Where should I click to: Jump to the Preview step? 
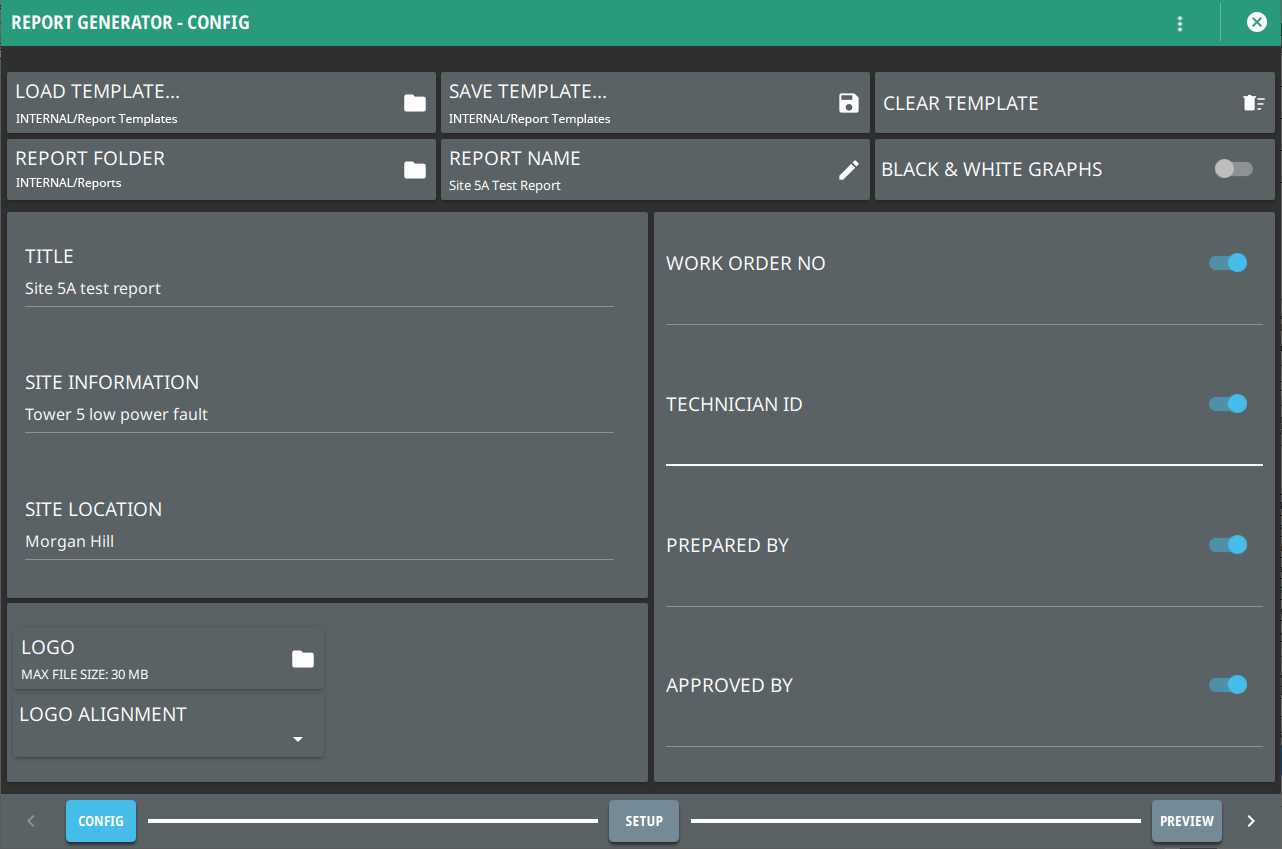[x=1186, y=821]
